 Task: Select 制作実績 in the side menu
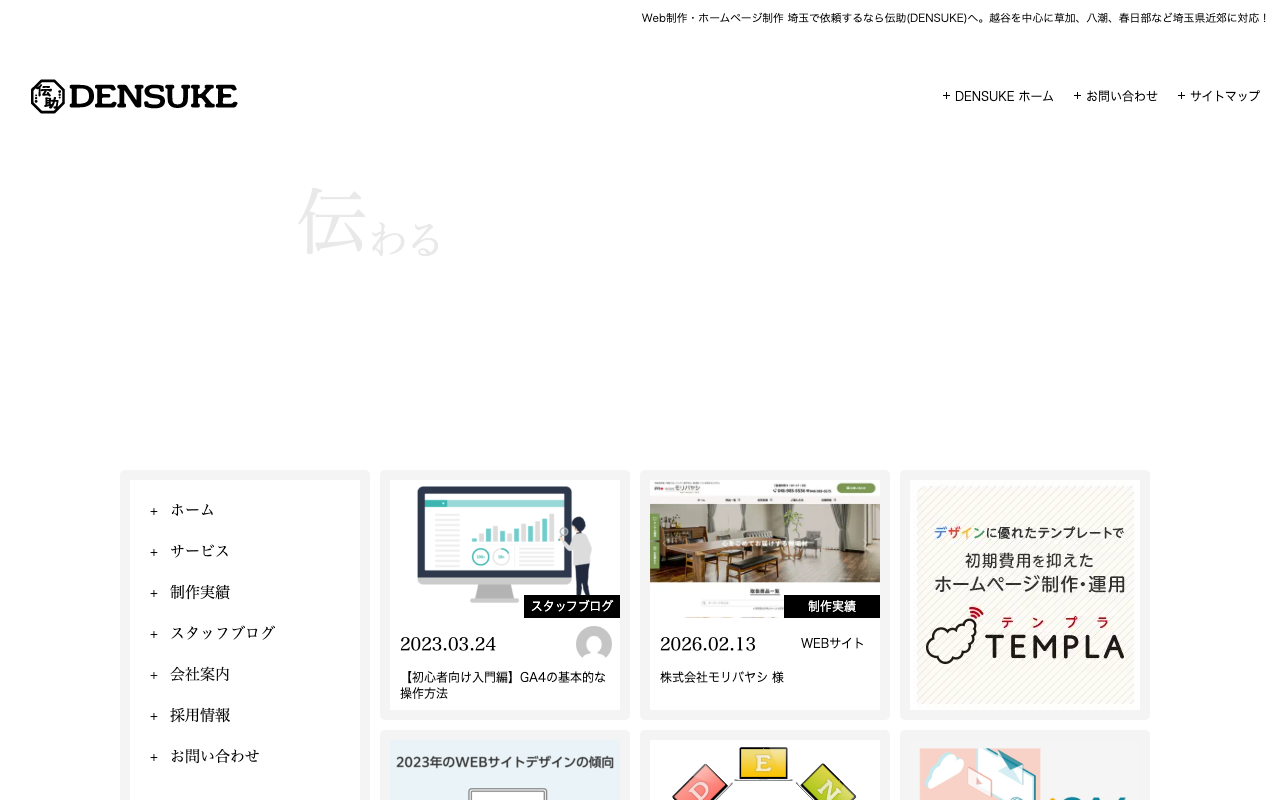(x=200, y=592)
